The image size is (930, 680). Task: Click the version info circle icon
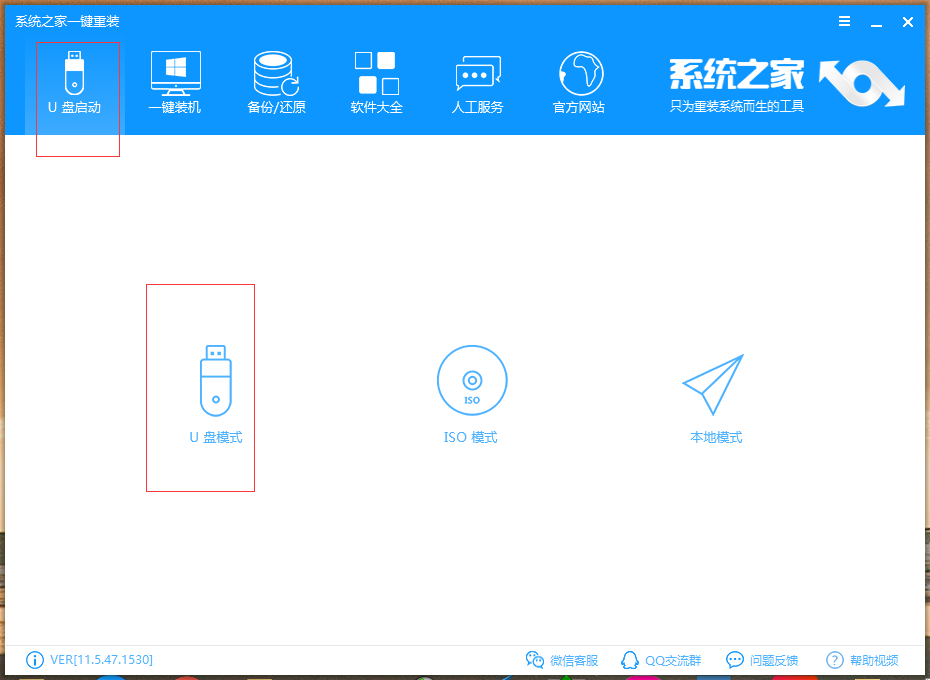click(35, 660)
